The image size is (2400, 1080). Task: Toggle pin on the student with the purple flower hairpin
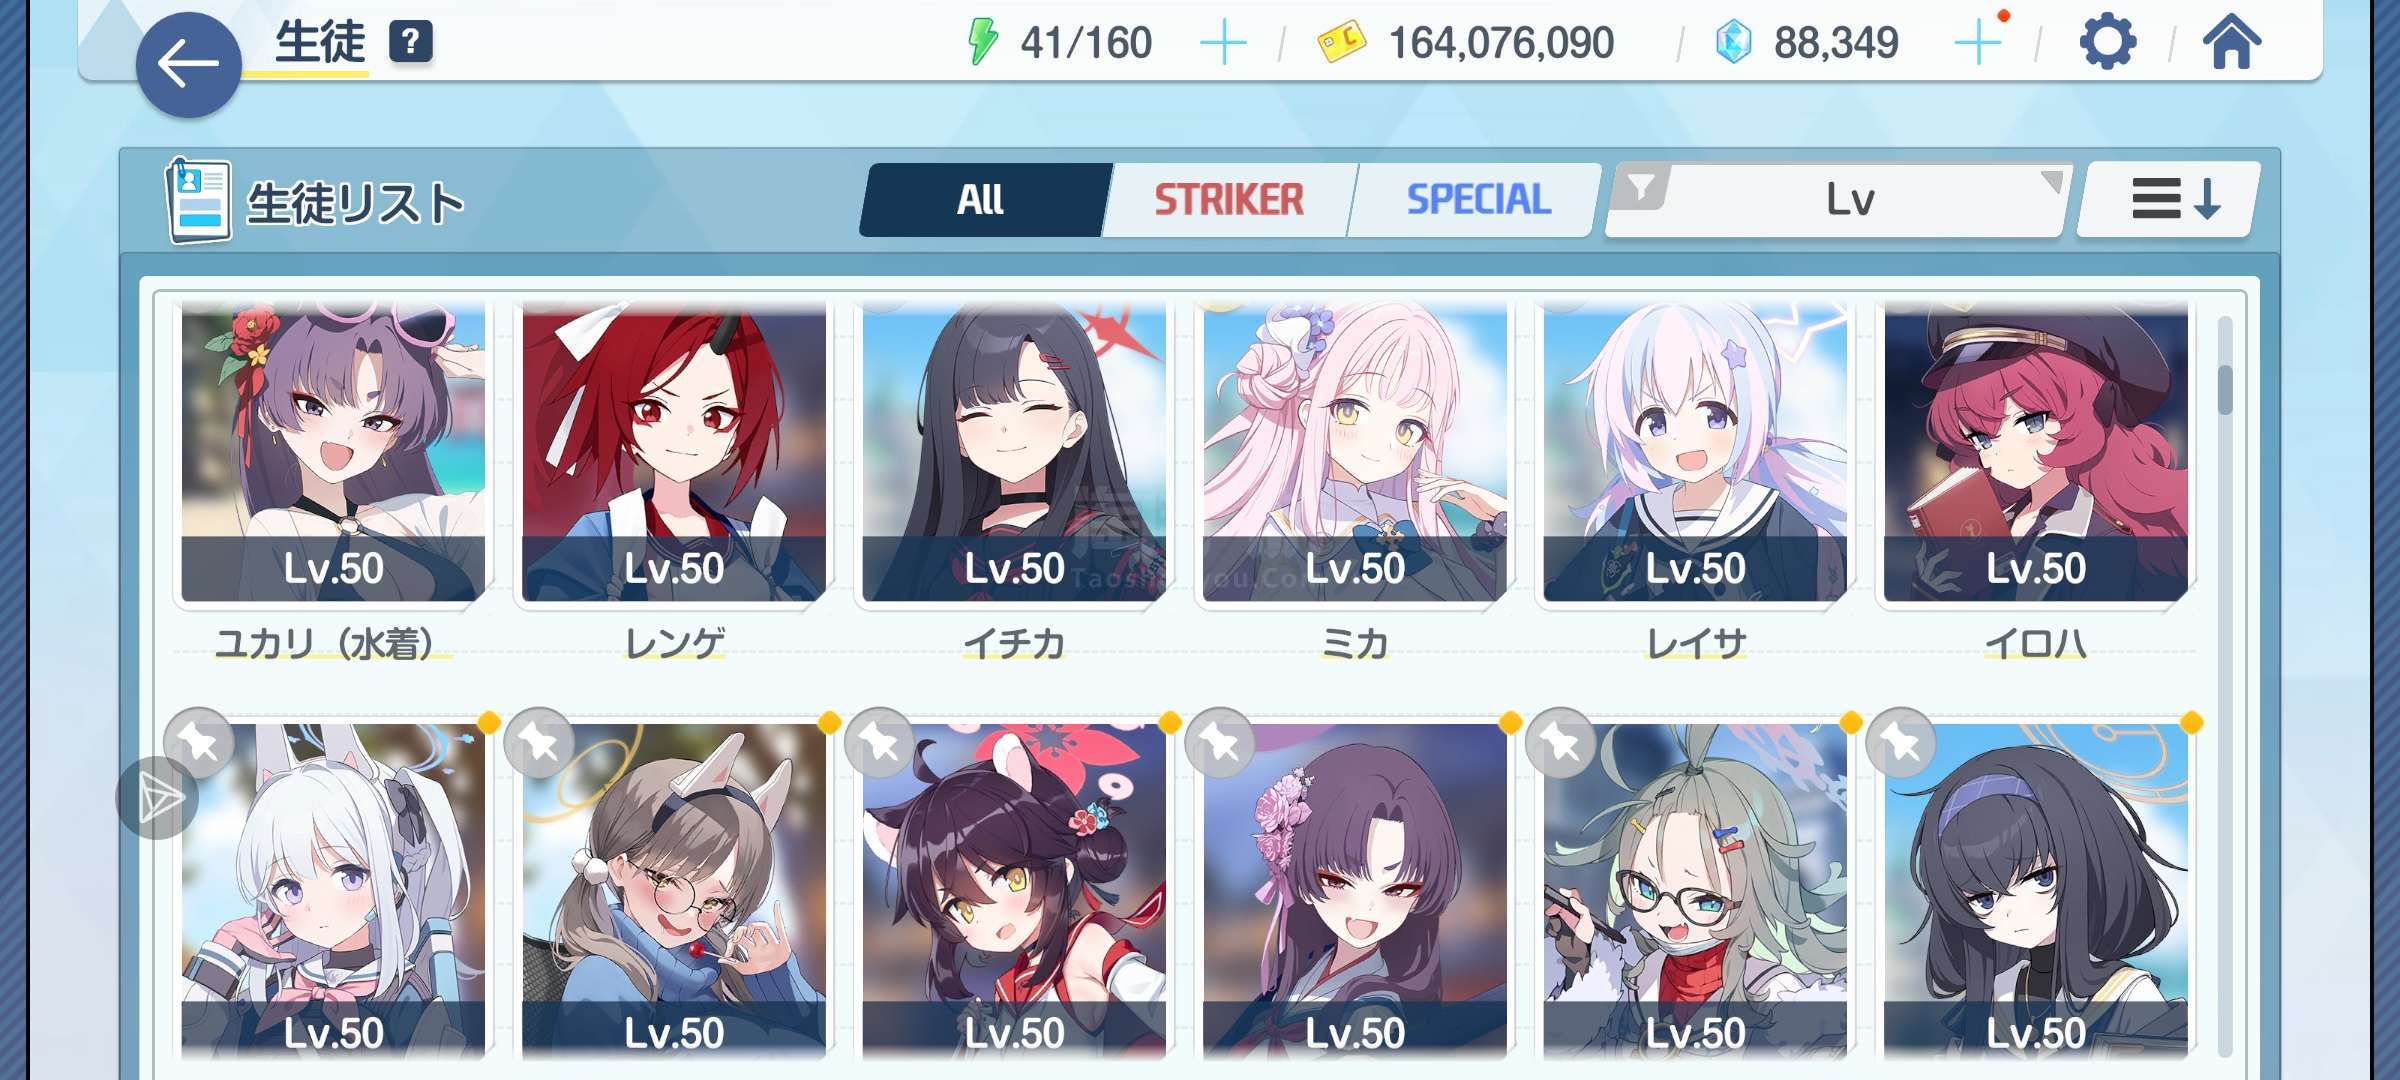click(1220, 743)
